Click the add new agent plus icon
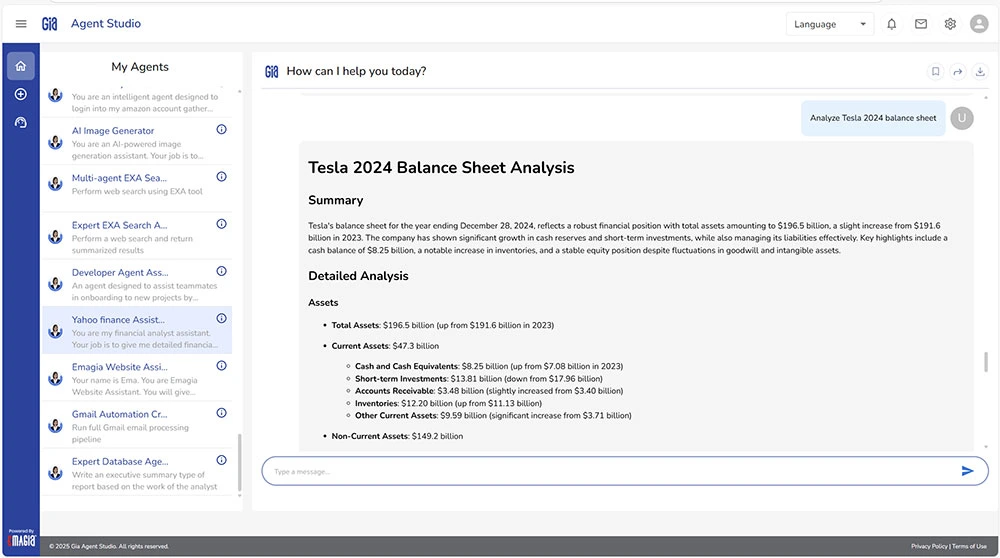The width and height of the screenshot is (1000, 558). click(21, 94)
